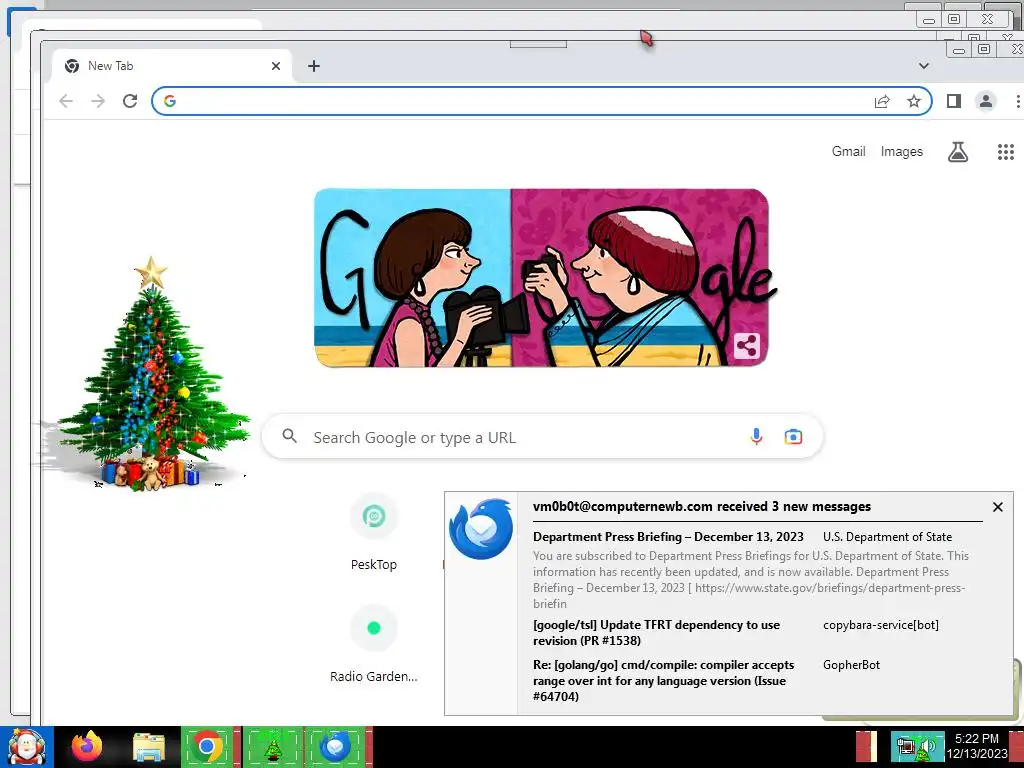
Task: Open the Chrome side panel icon
Action: (953, 101)
